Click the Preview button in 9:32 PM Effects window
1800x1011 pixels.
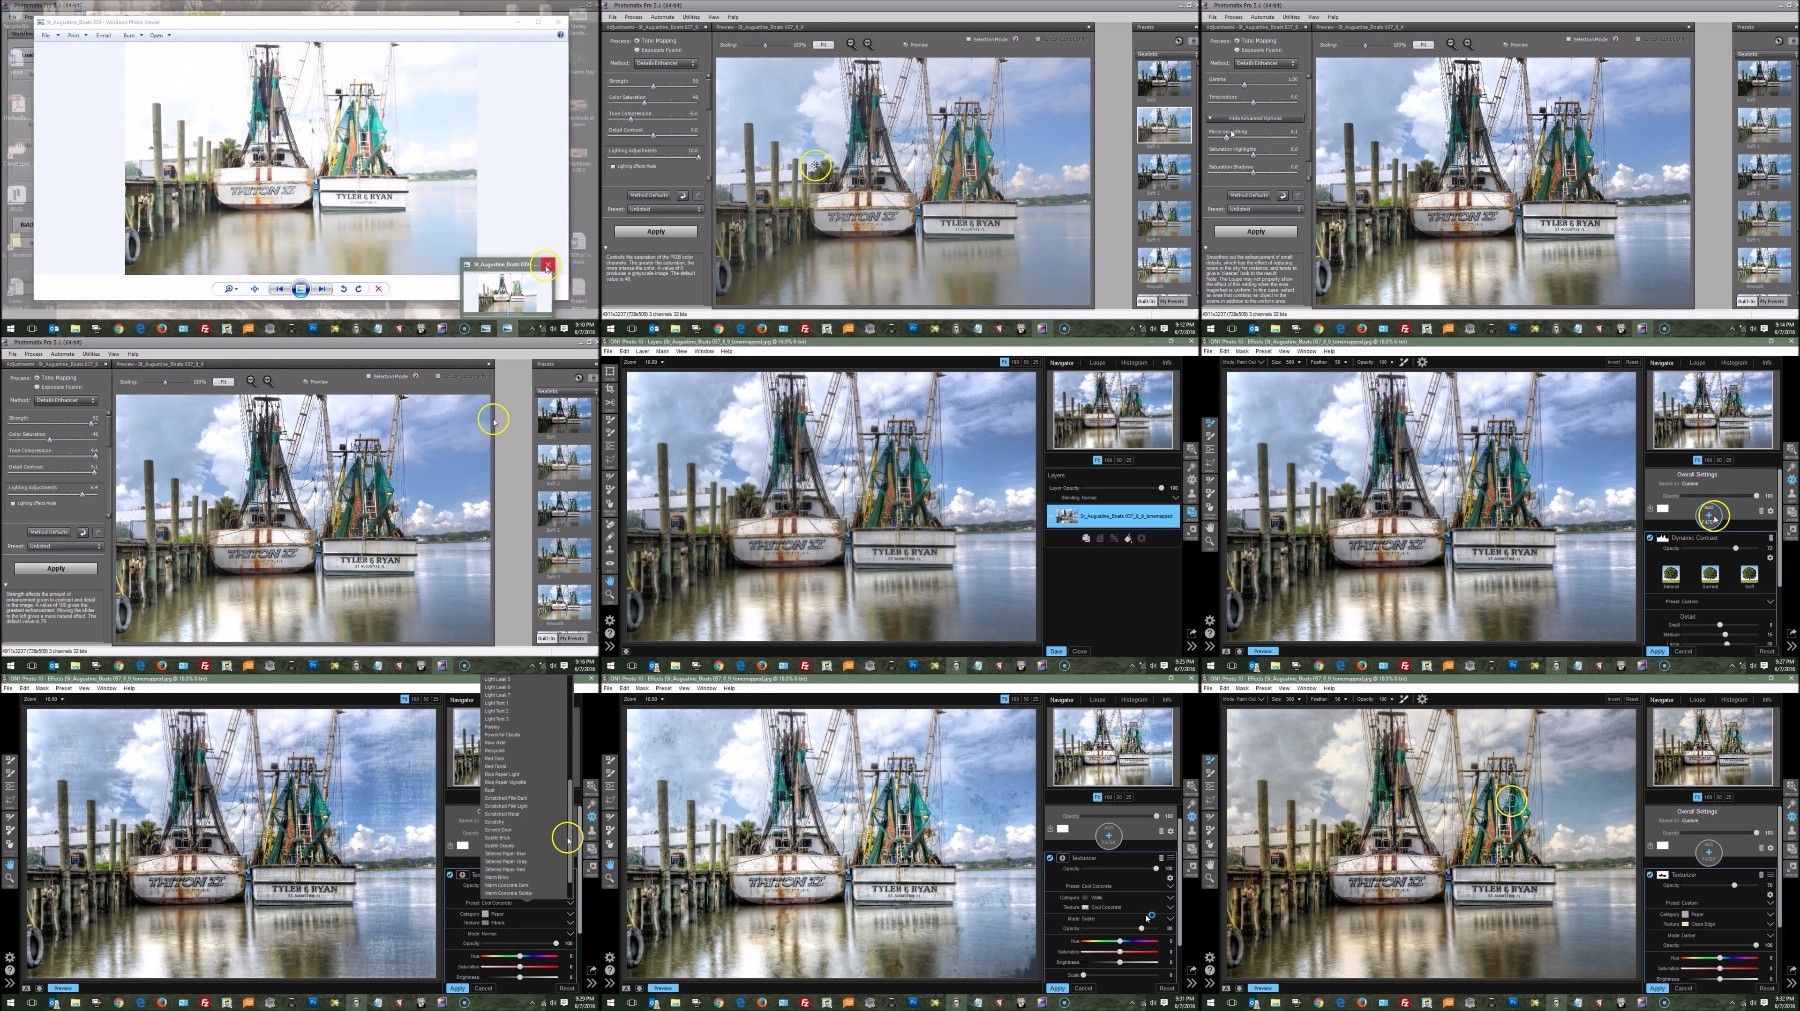[1262, 988]
